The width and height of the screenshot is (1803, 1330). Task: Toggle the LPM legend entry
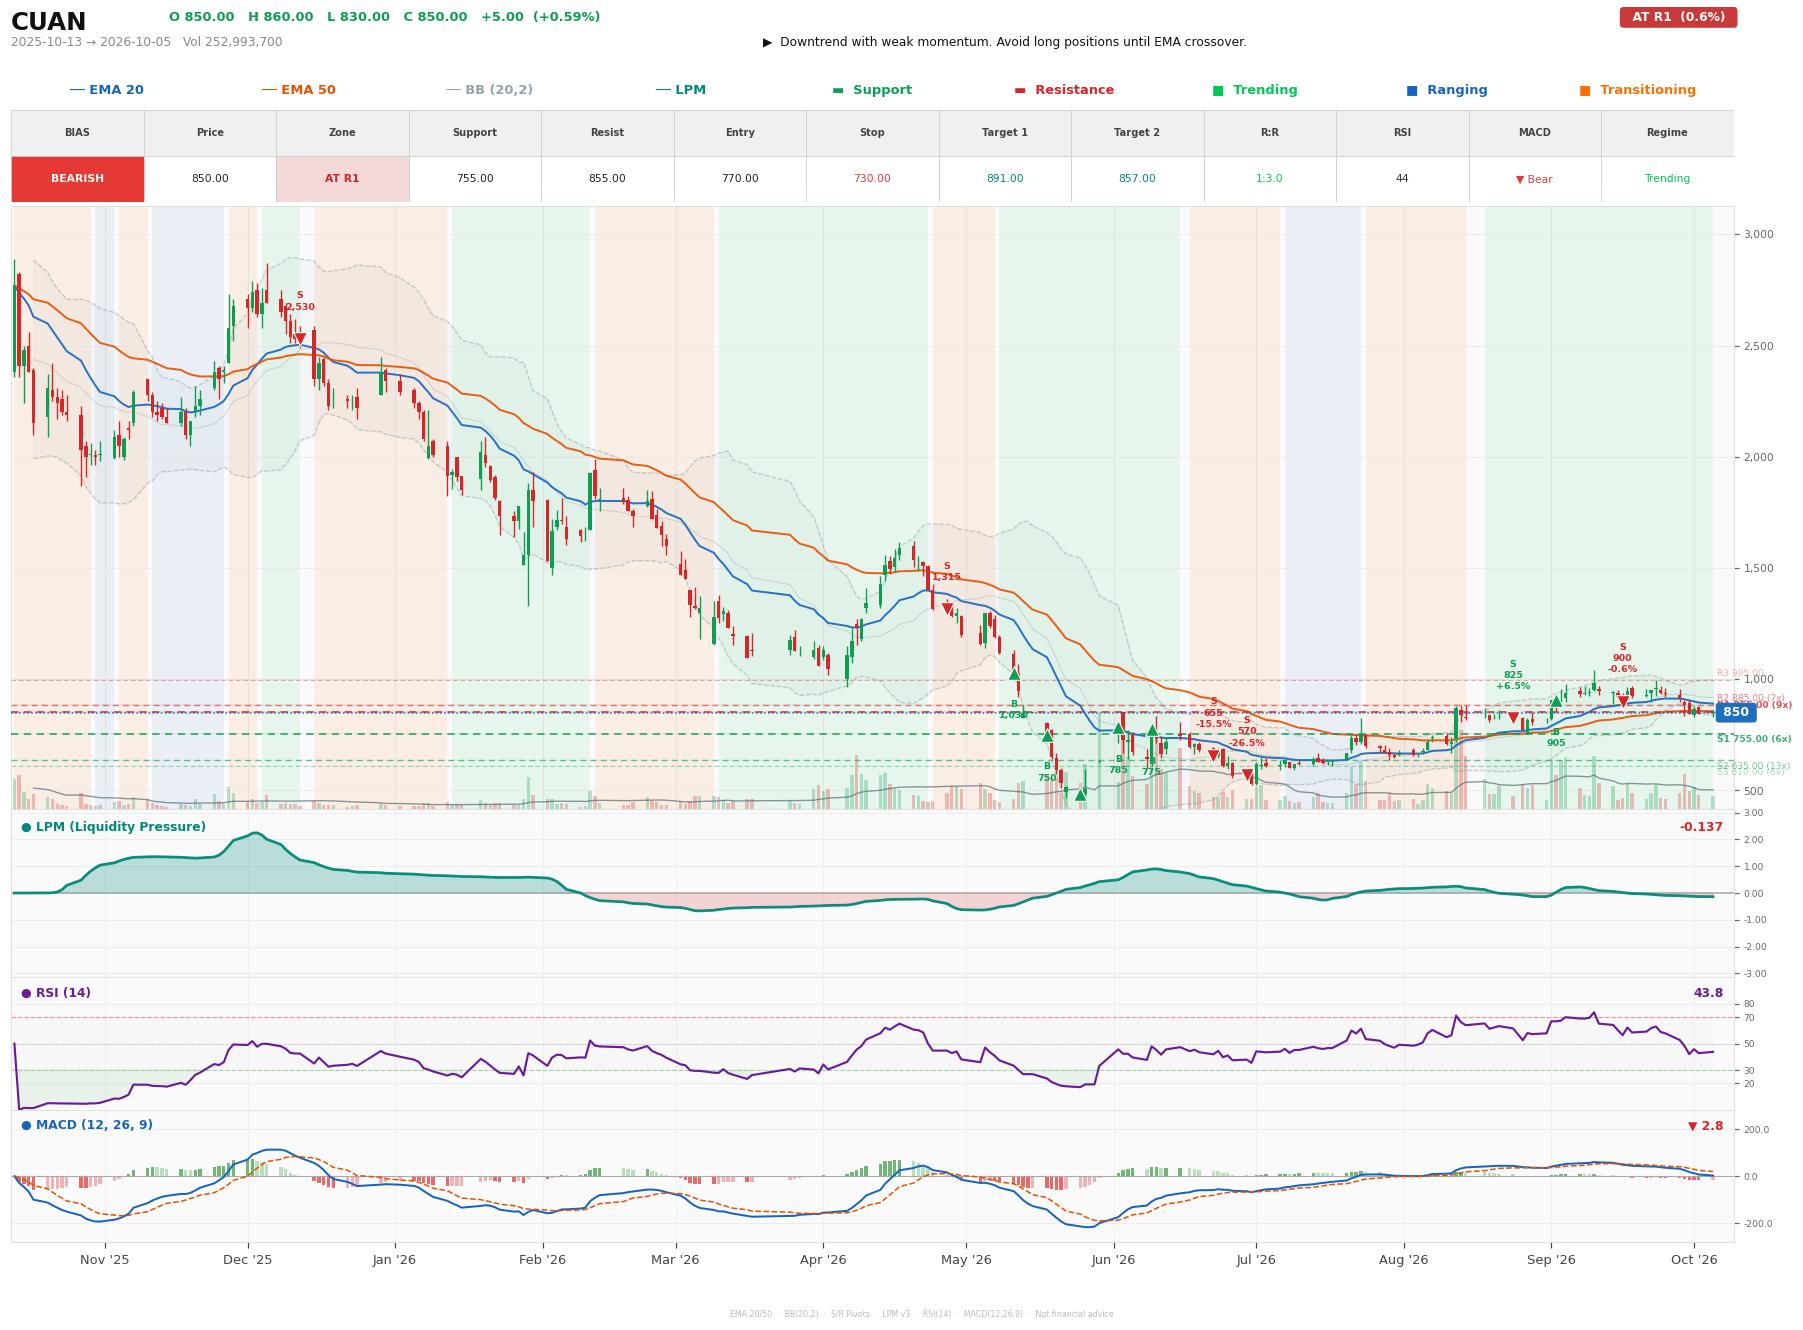pos(680,90)
